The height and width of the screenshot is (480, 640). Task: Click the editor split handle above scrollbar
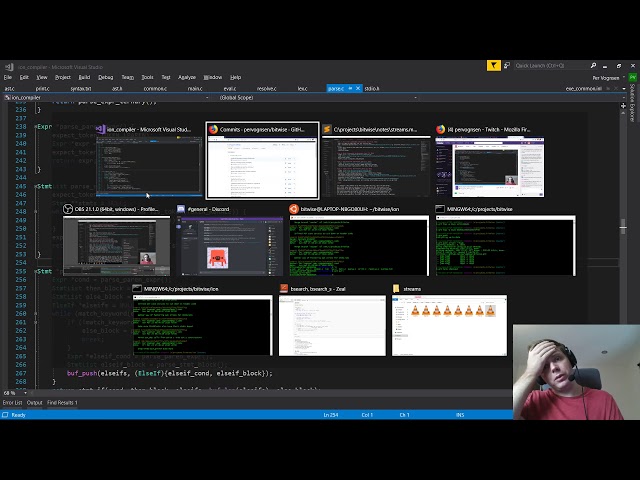click(x=623, y=105)
